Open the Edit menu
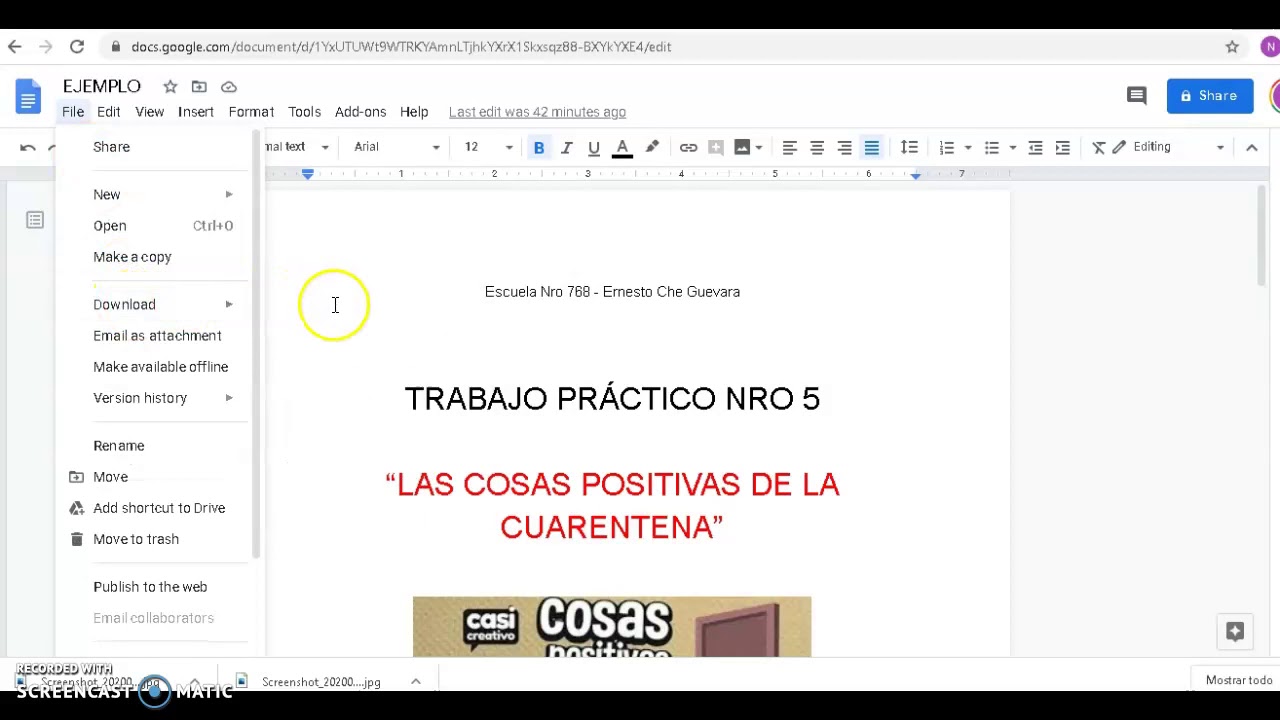The height and width of the screenshot is (720, 1280). coord(108,112)
